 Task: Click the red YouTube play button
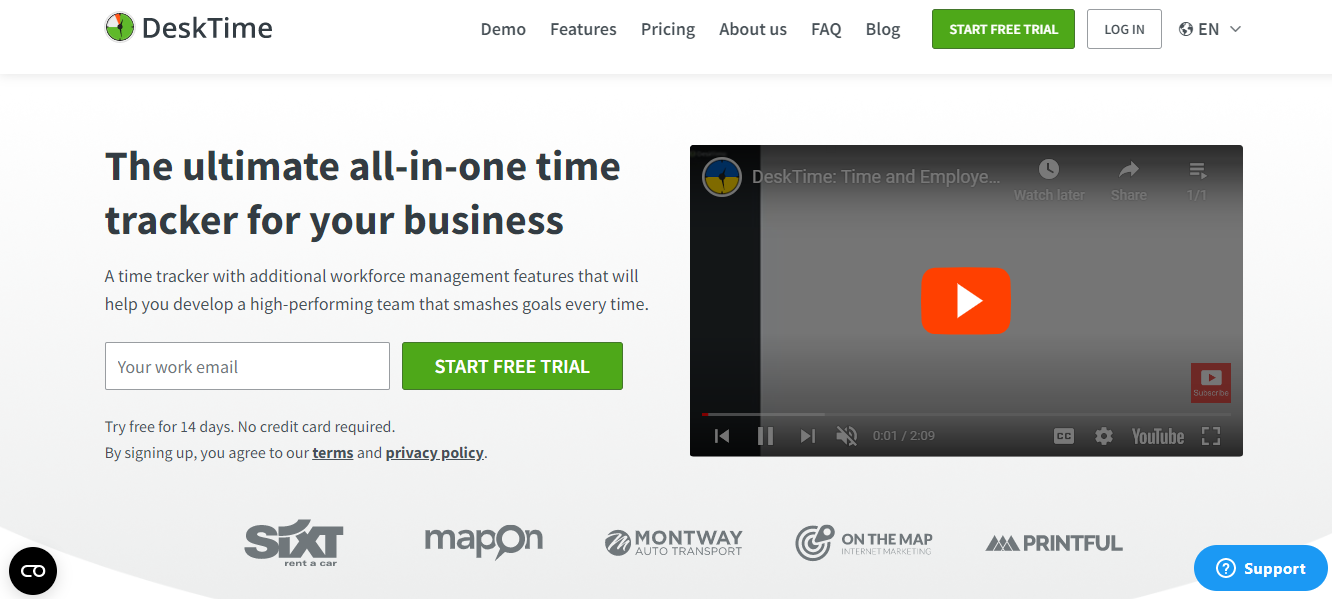pos(966,300)
